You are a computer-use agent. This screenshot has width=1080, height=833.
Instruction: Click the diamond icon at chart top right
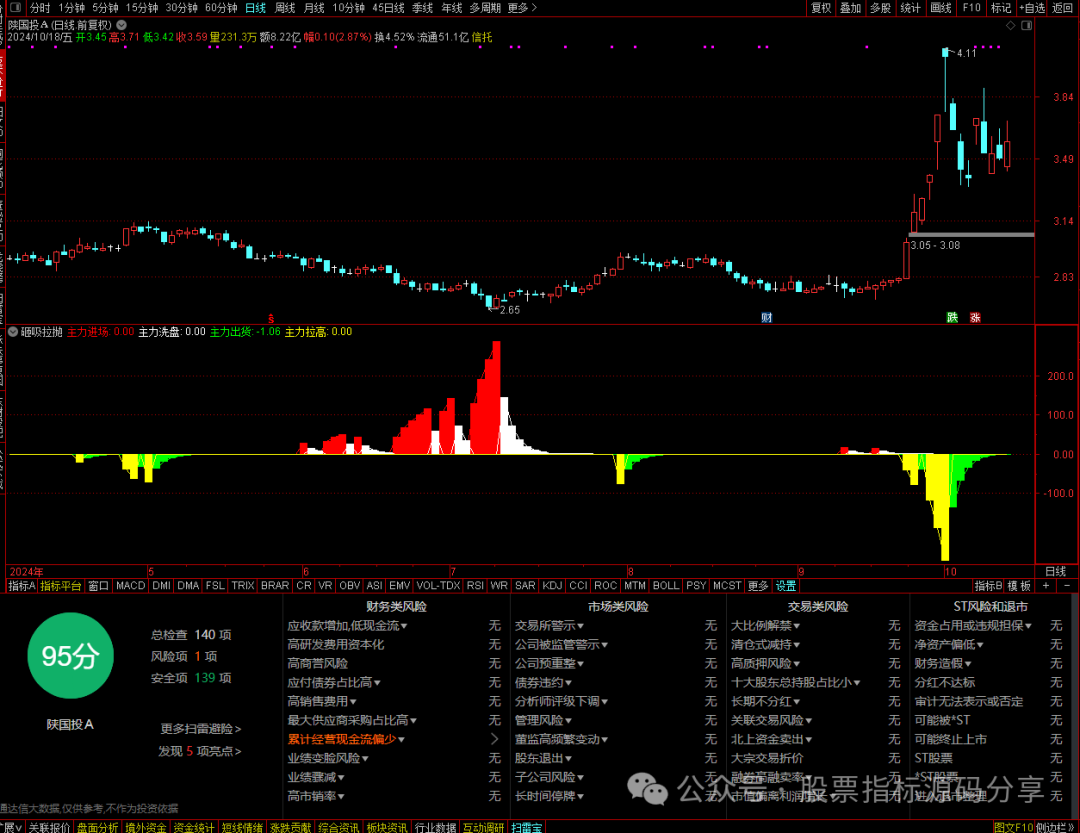point(1010,25)
